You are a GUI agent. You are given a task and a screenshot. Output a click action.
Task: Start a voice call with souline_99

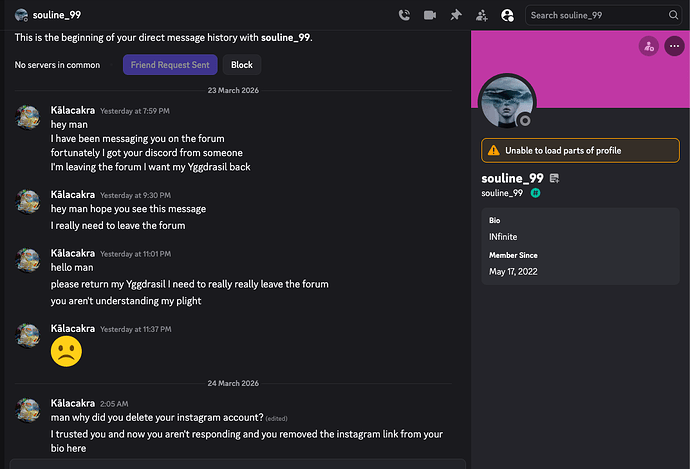click(404, 15)
